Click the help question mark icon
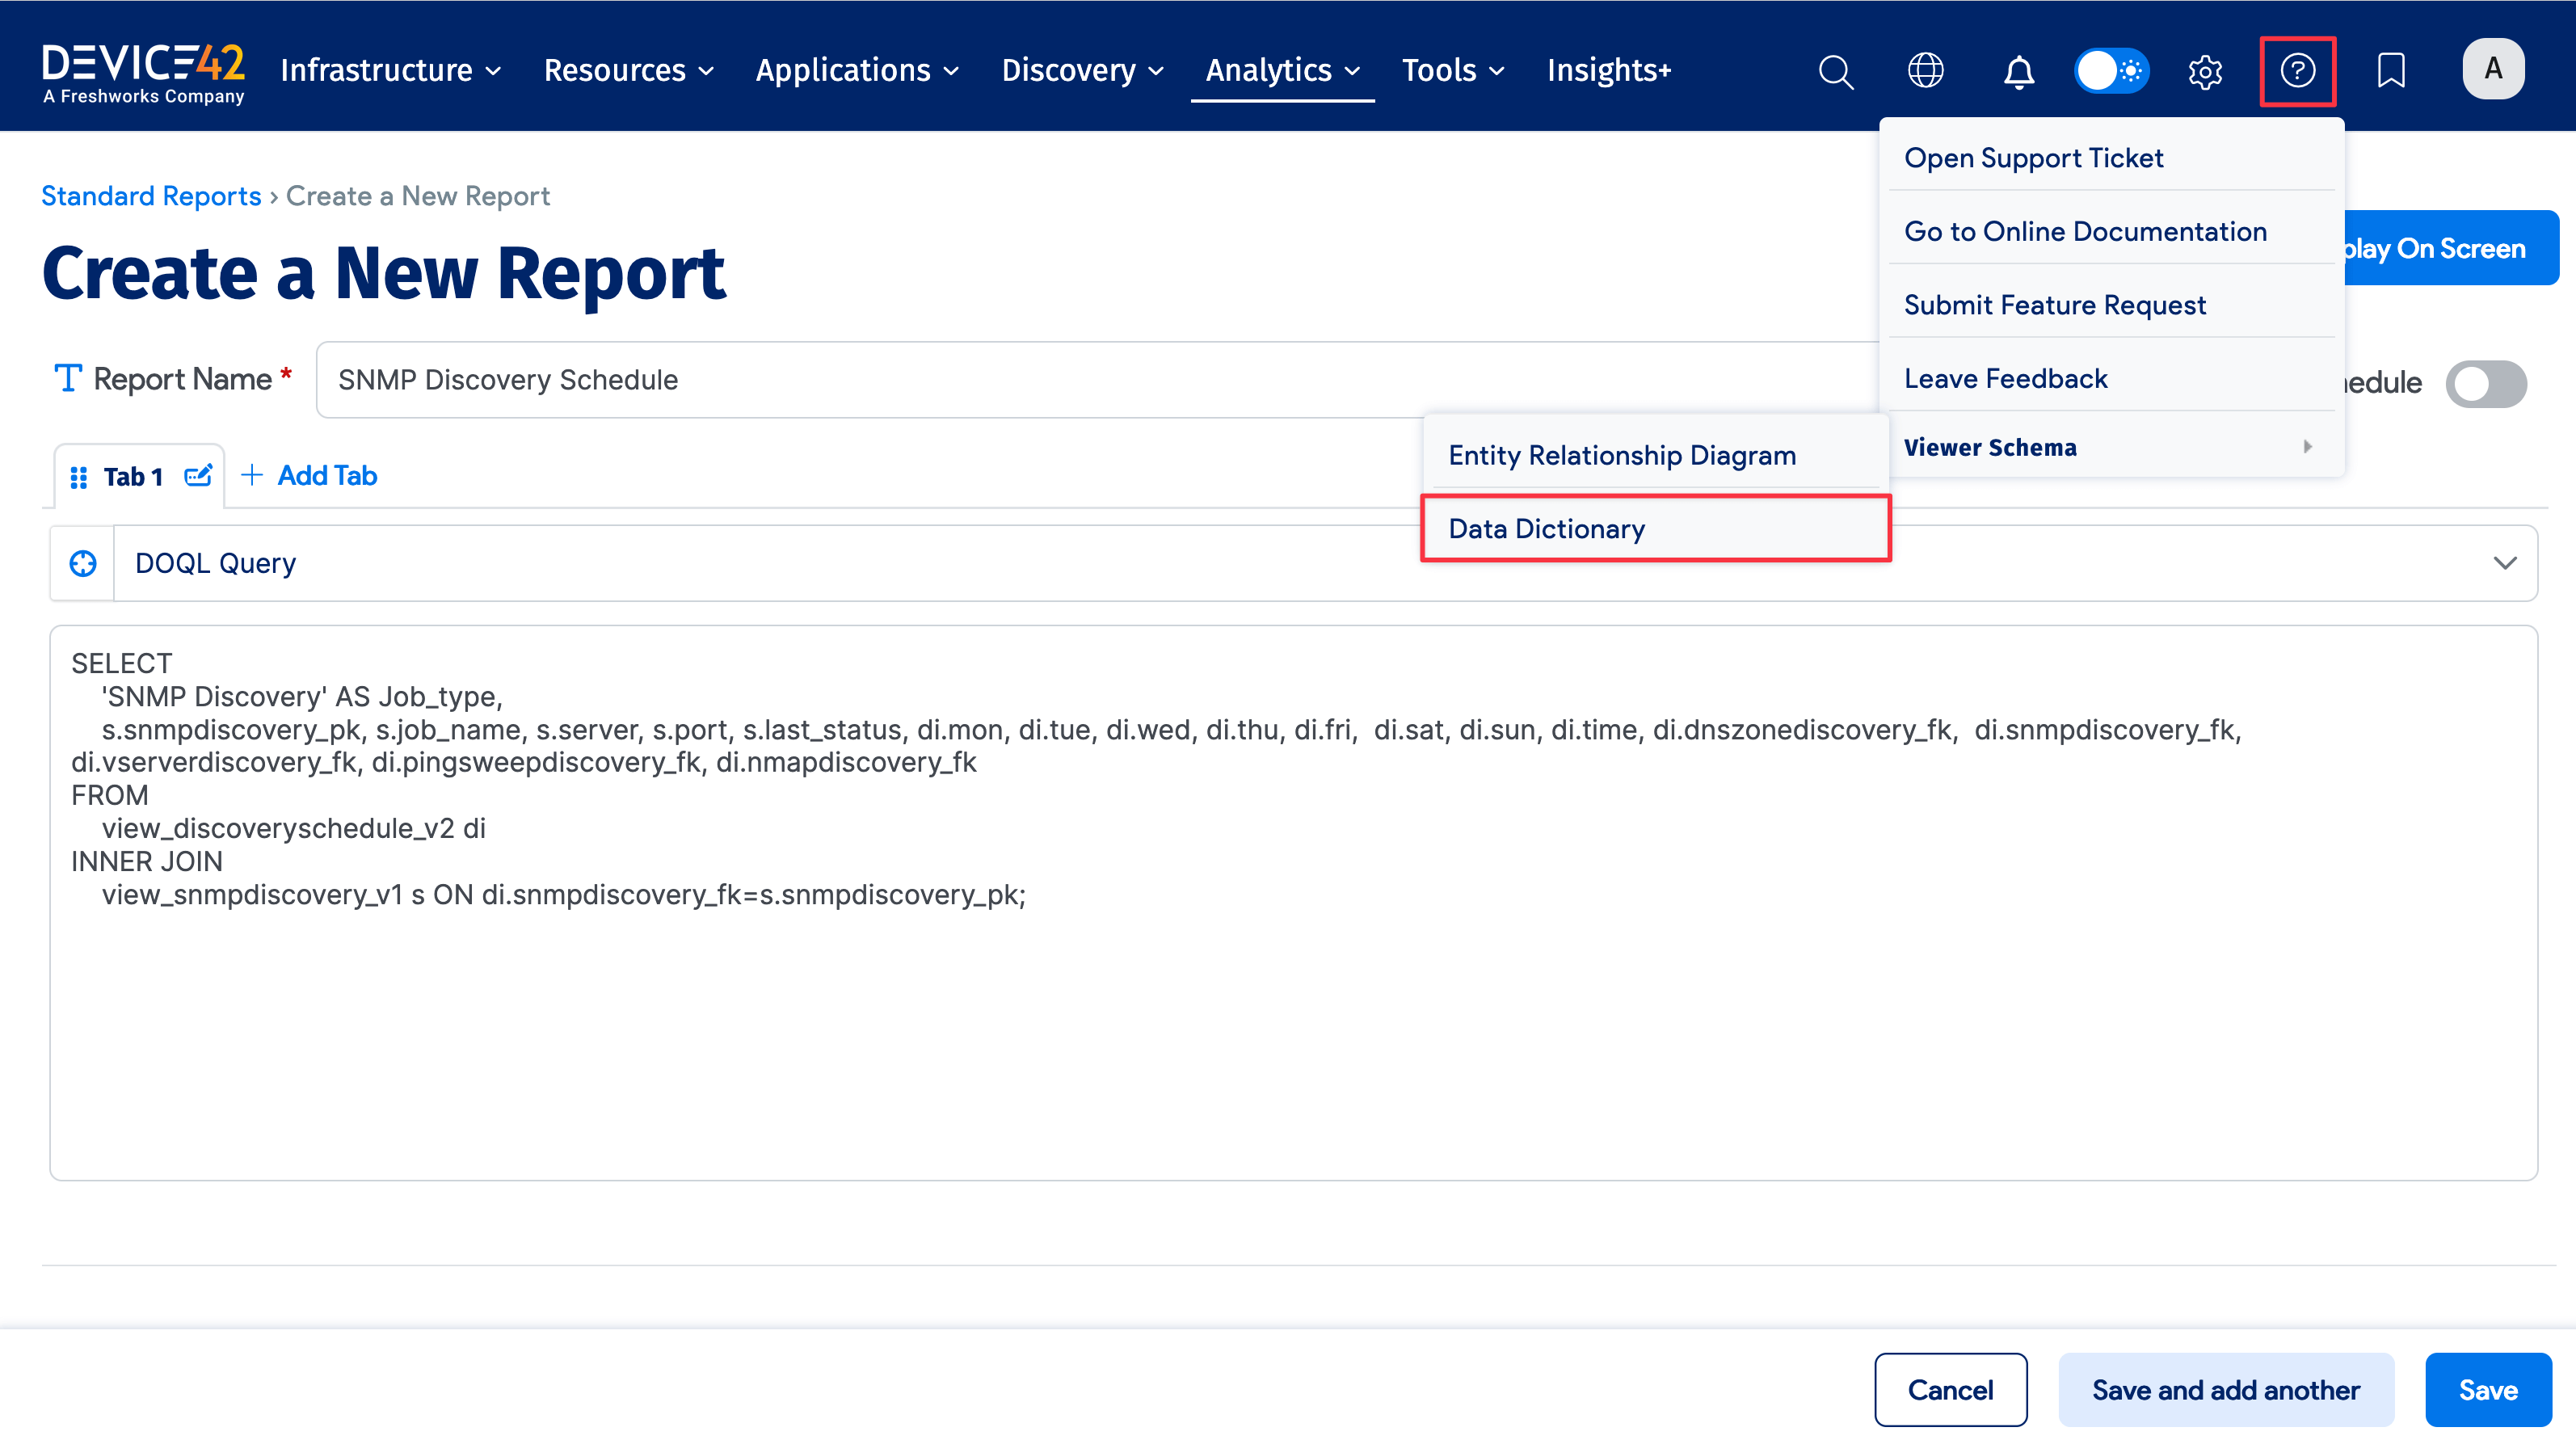This screenshot has width=2576, height=1440. (x=2297, y=71)
